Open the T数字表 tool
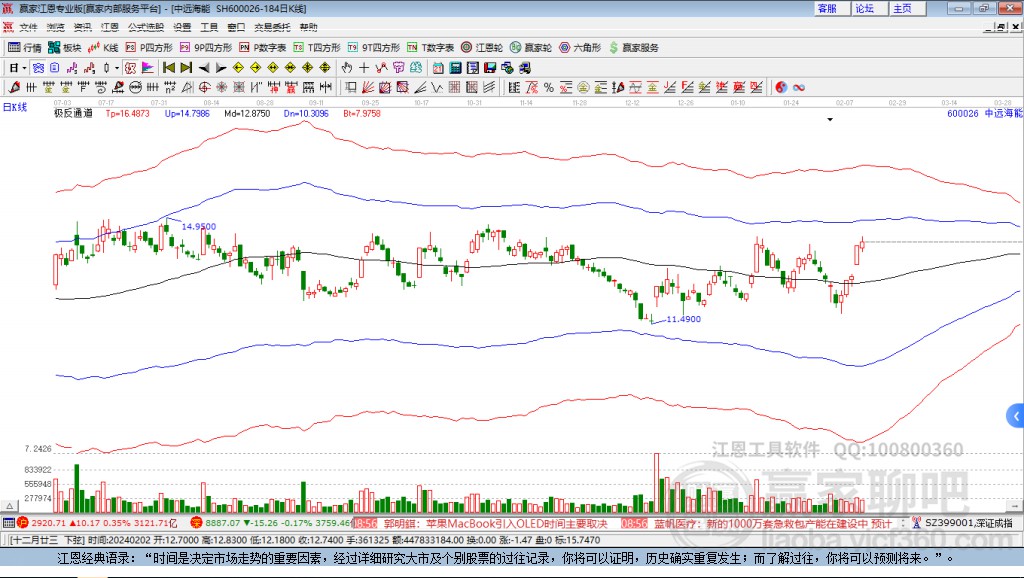The height and width of the screenshot is (578, 1024). pyautogui.click(x=430, y=48)
